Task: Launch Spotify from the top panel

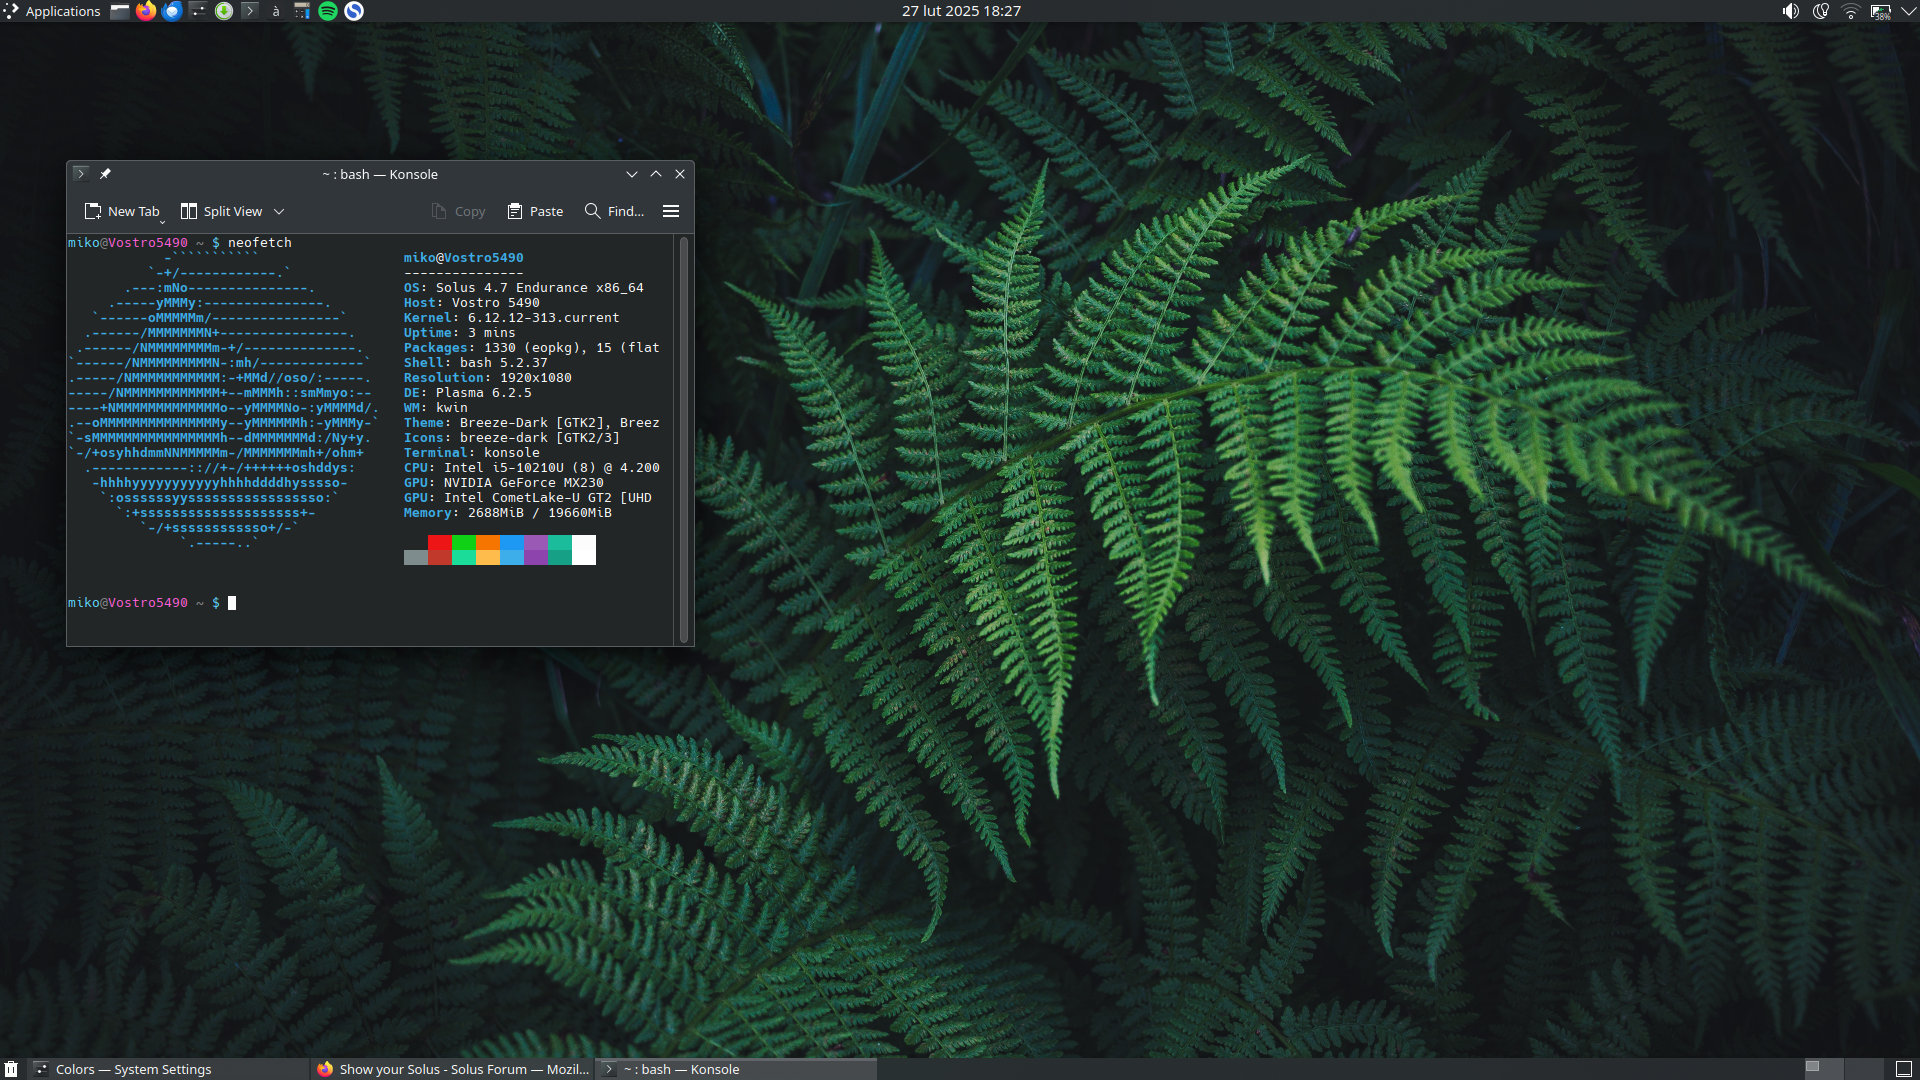Action: click(328, 11)
